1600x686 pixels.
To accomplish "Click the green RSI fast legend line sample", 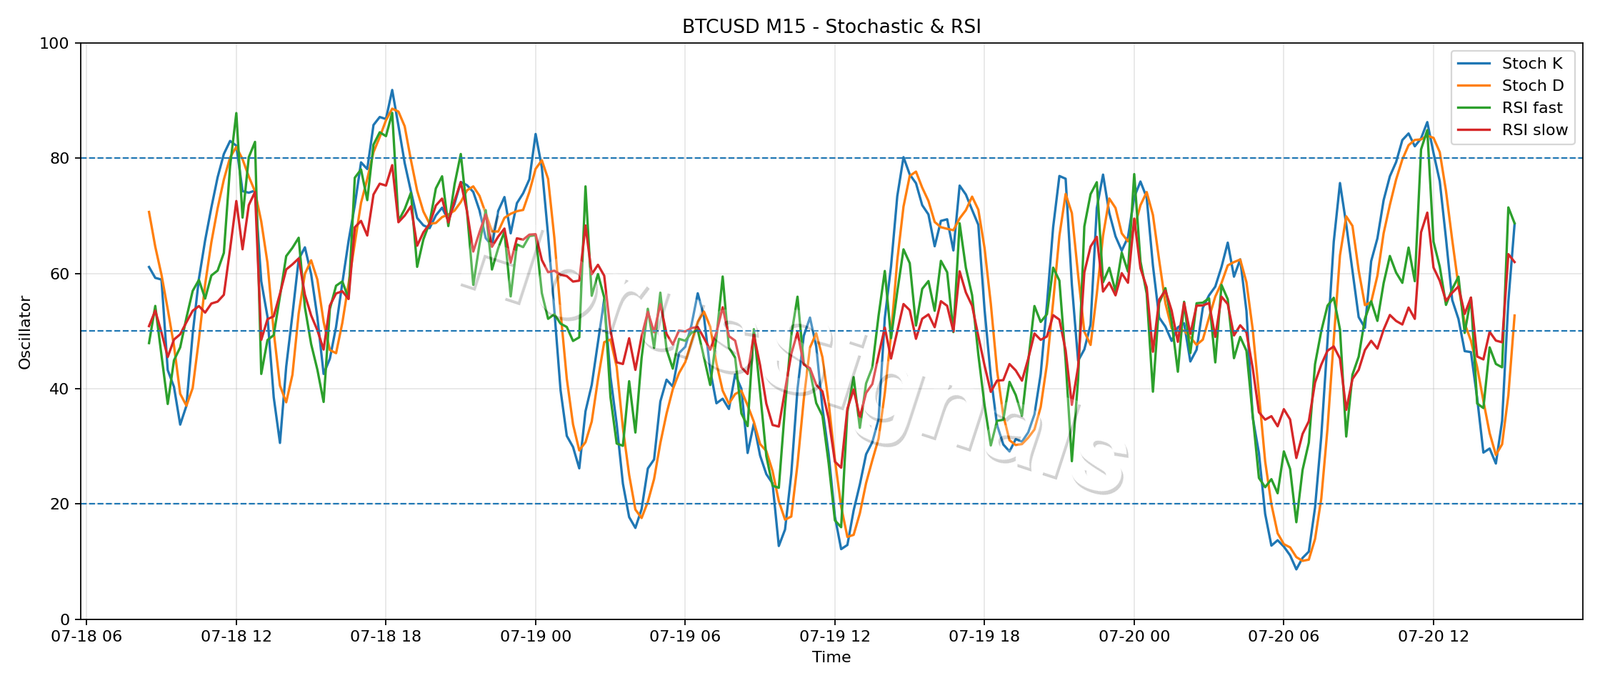I will 1475,108.
